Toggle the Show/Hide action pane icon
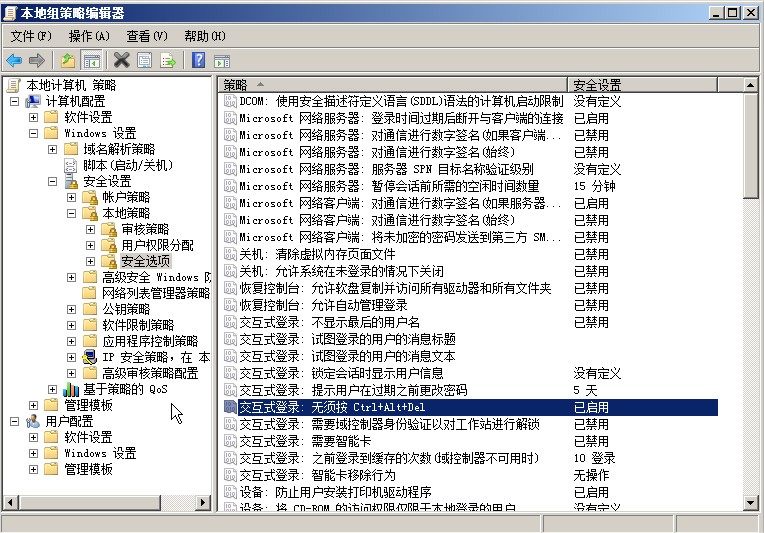Viewport: 764px width, 533px height. click(221, 60)
